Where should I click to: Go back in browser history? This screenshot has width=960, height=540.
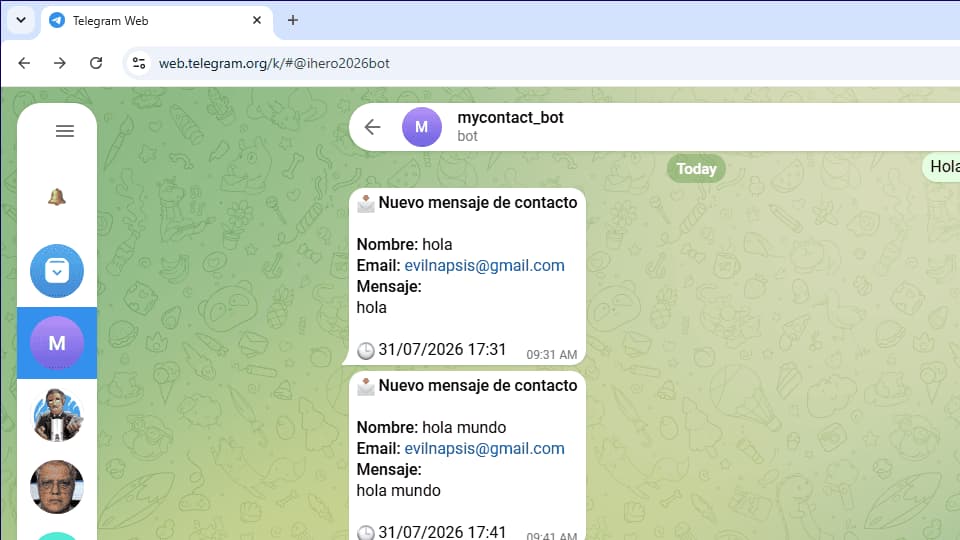24,63
